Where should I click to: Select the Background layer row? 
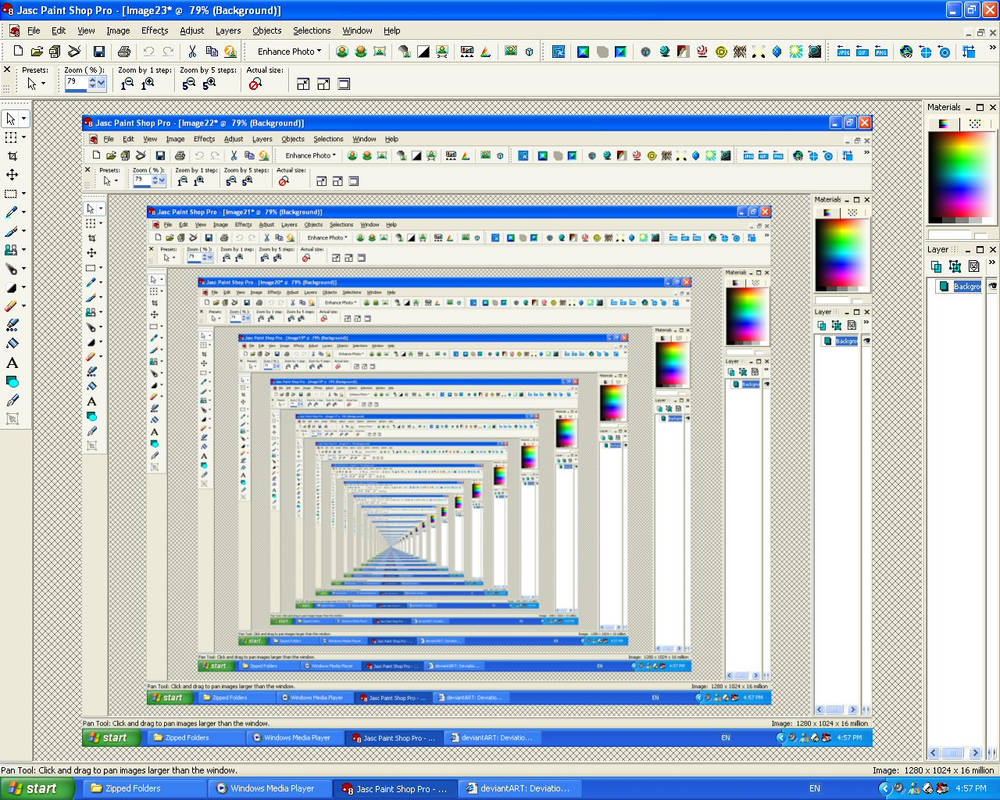(x=957, y=286)
